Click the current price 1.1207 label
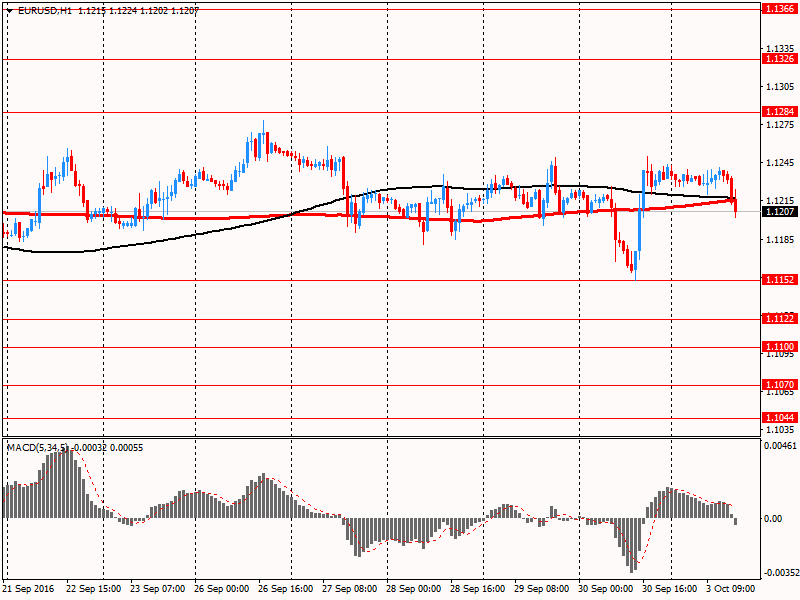The height and width of the screenshot is (600, 800). 780,211
